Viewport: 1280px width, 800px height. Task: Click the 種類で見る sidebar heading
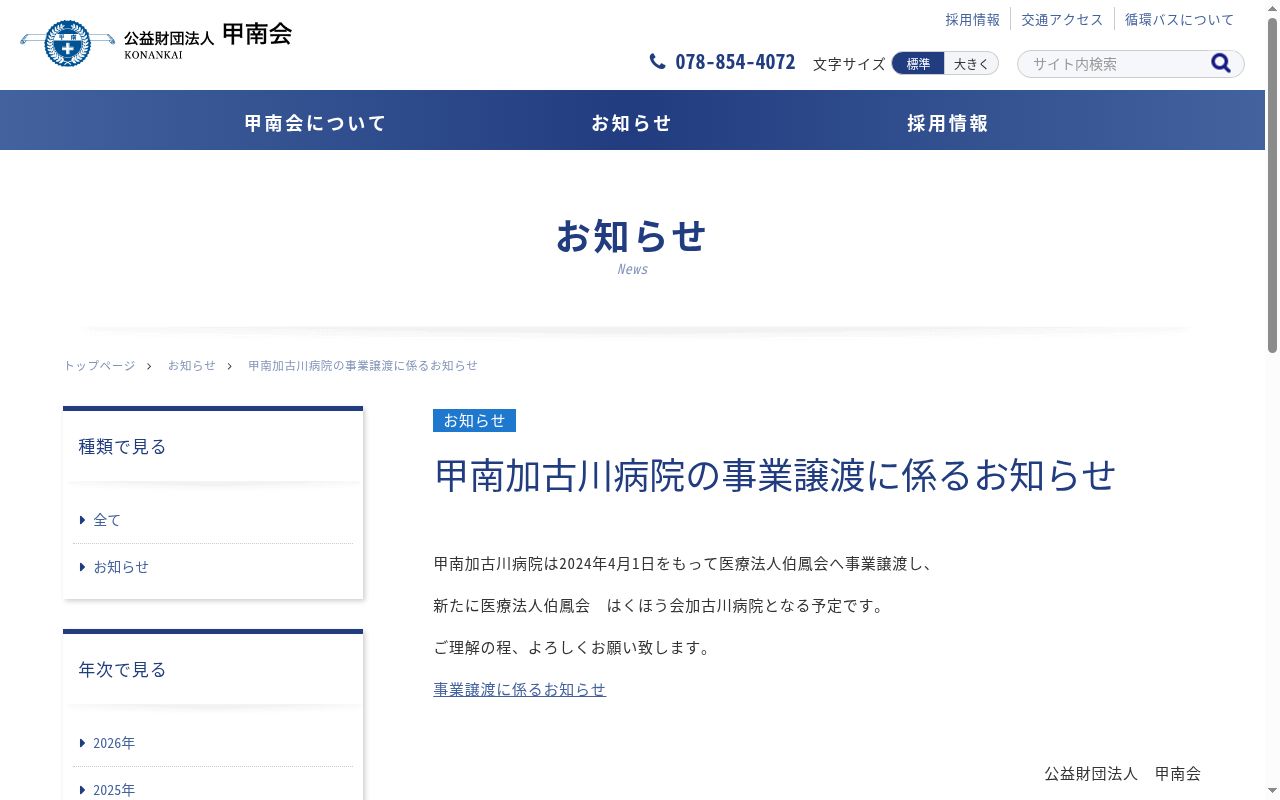(x=123, y=447)
